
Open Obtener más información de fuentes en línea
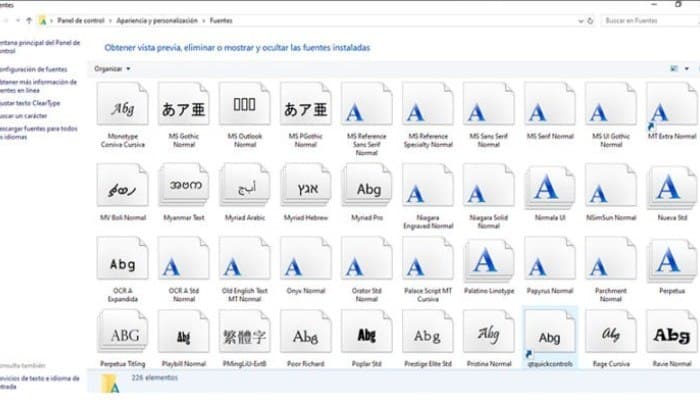pos(38,86)
